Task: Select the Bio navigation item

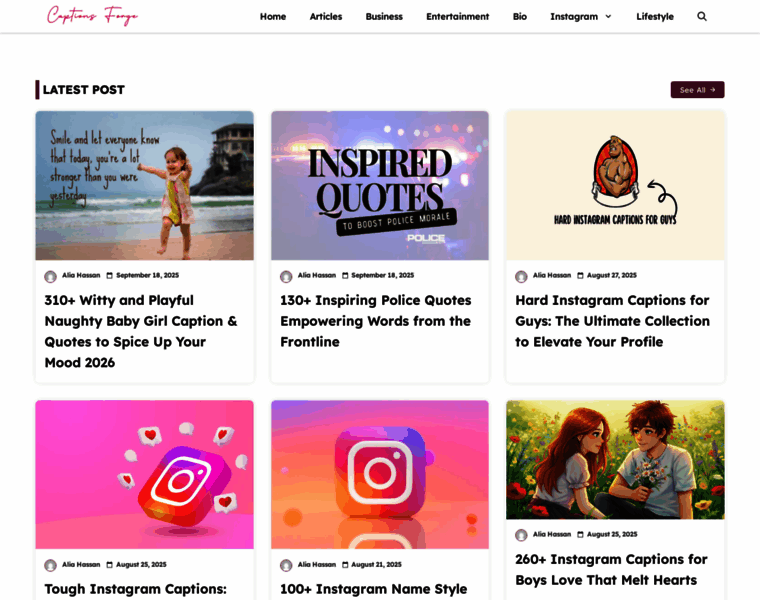Action: 520,16
